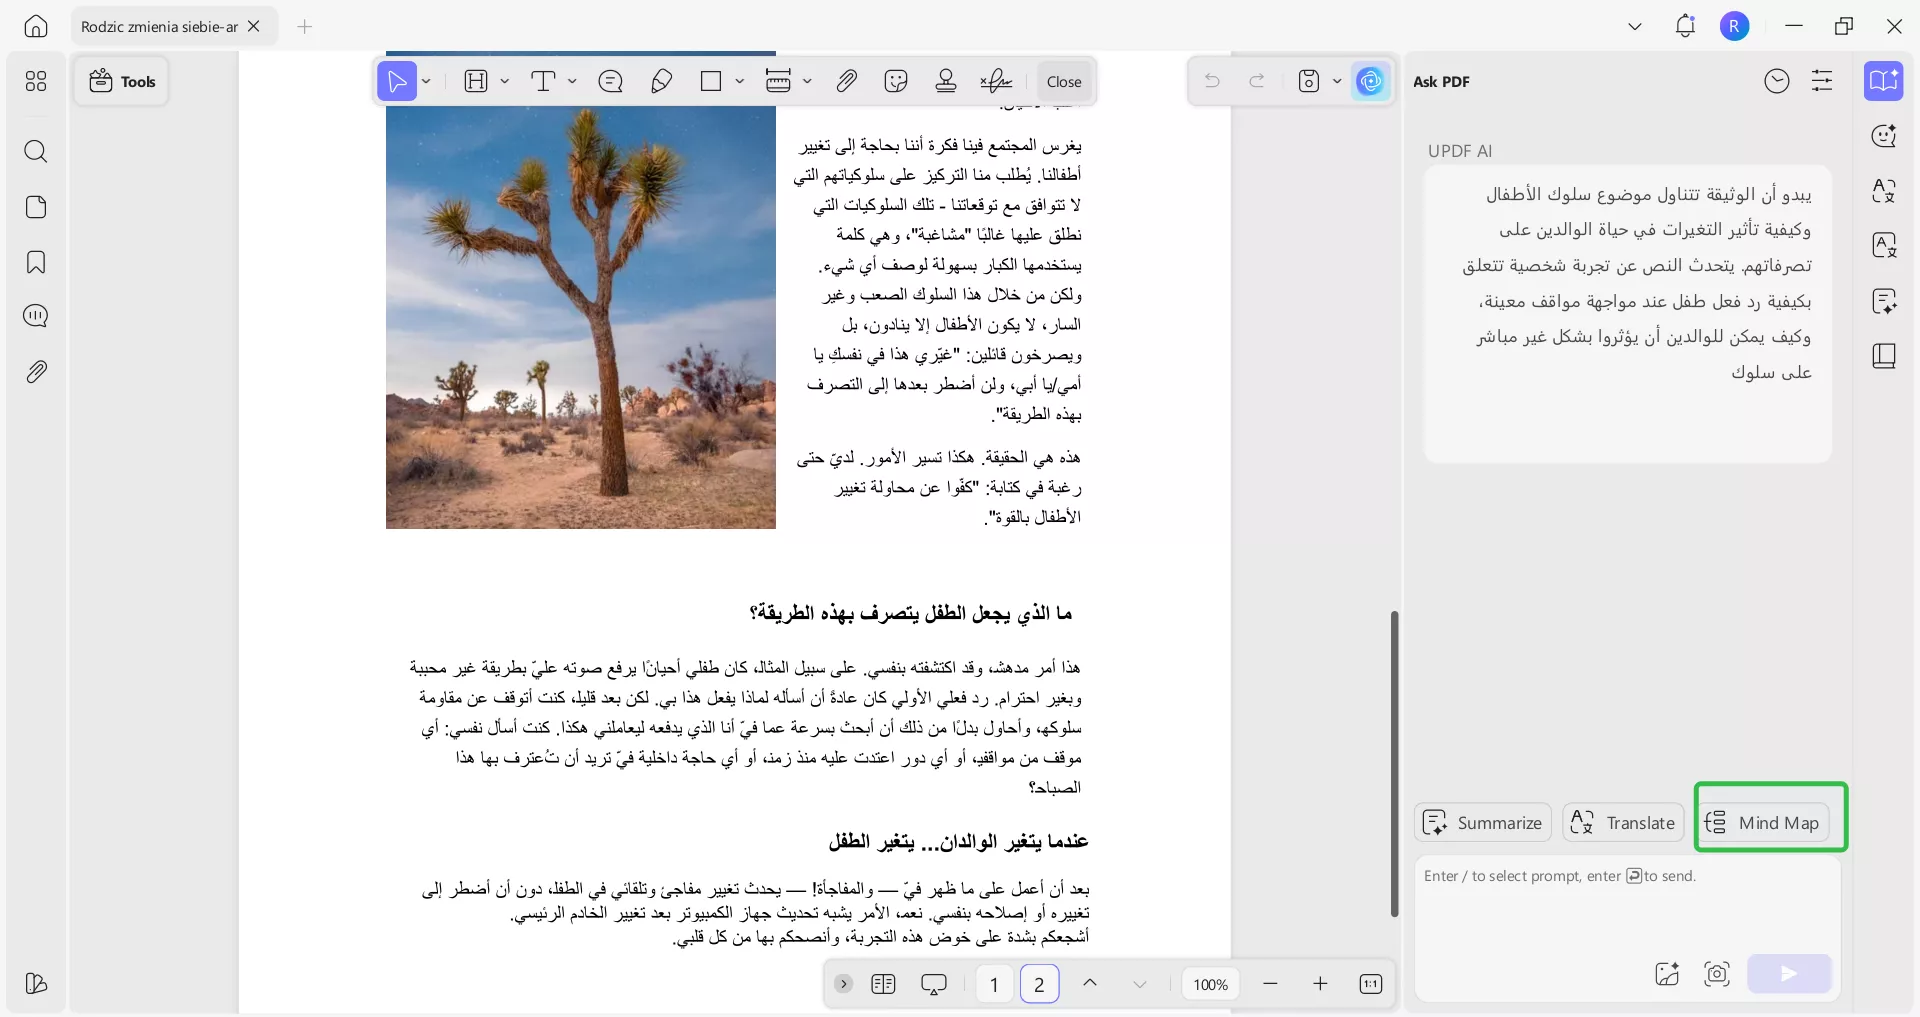Screen dimensions: 1920x1017
Task: Toggle 1:1 actual size zoom
Action: click(x=1371, y=984)
